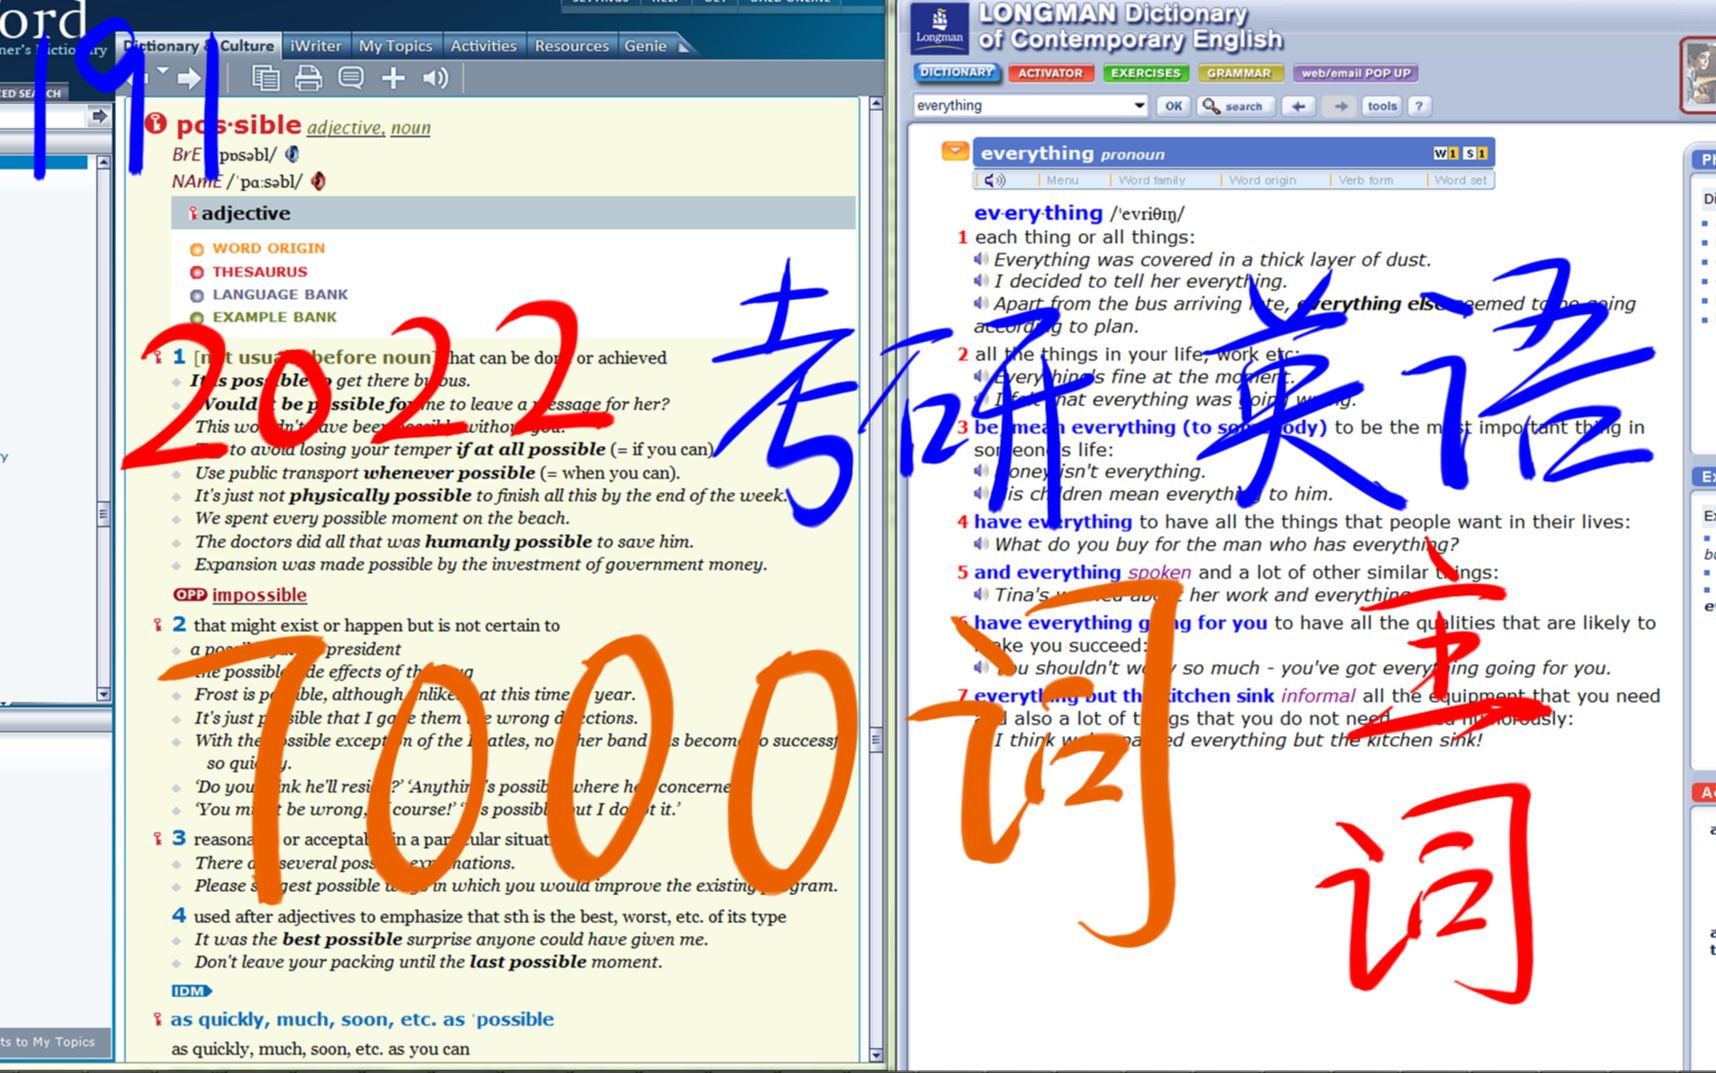The height and width of the screenshot is (1073, 1716).
Task: Play audio for 'I decided to tell her' example
Action: tap(981, 281)
